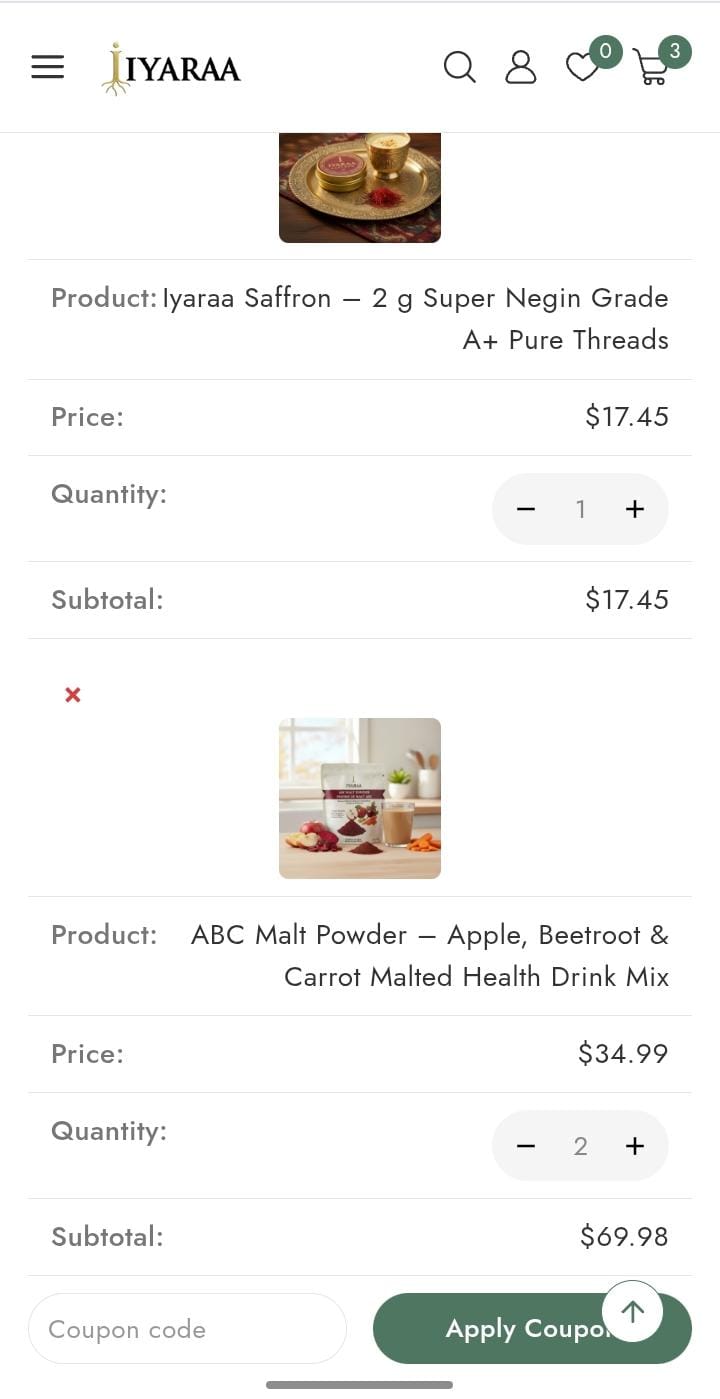
Task: Decrease Saffron quantity with minus button
Action: pyautogui.click(x=526, y=509)
